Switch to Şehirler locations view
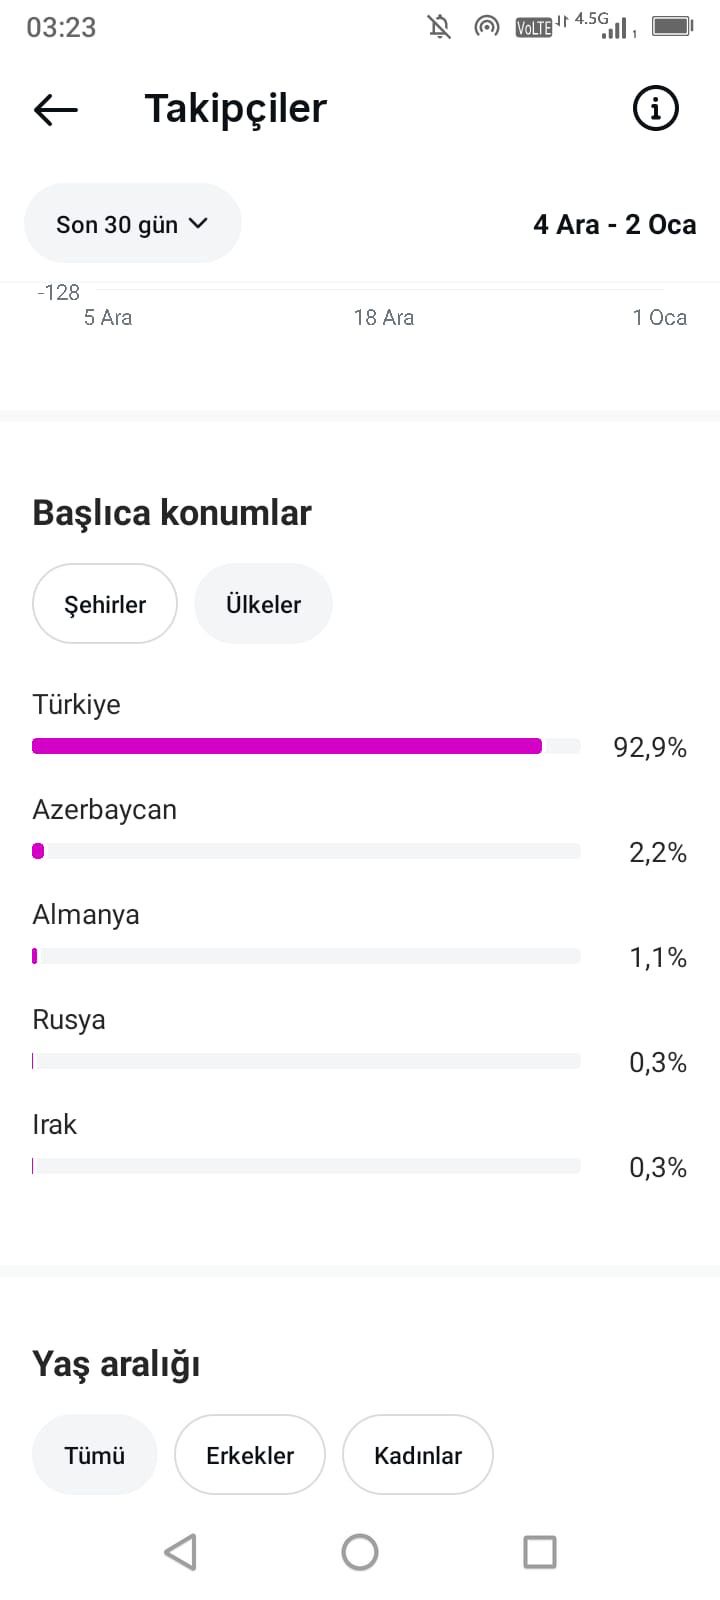The height and width of the screenshot is (1600, 720). pos(105,604)
